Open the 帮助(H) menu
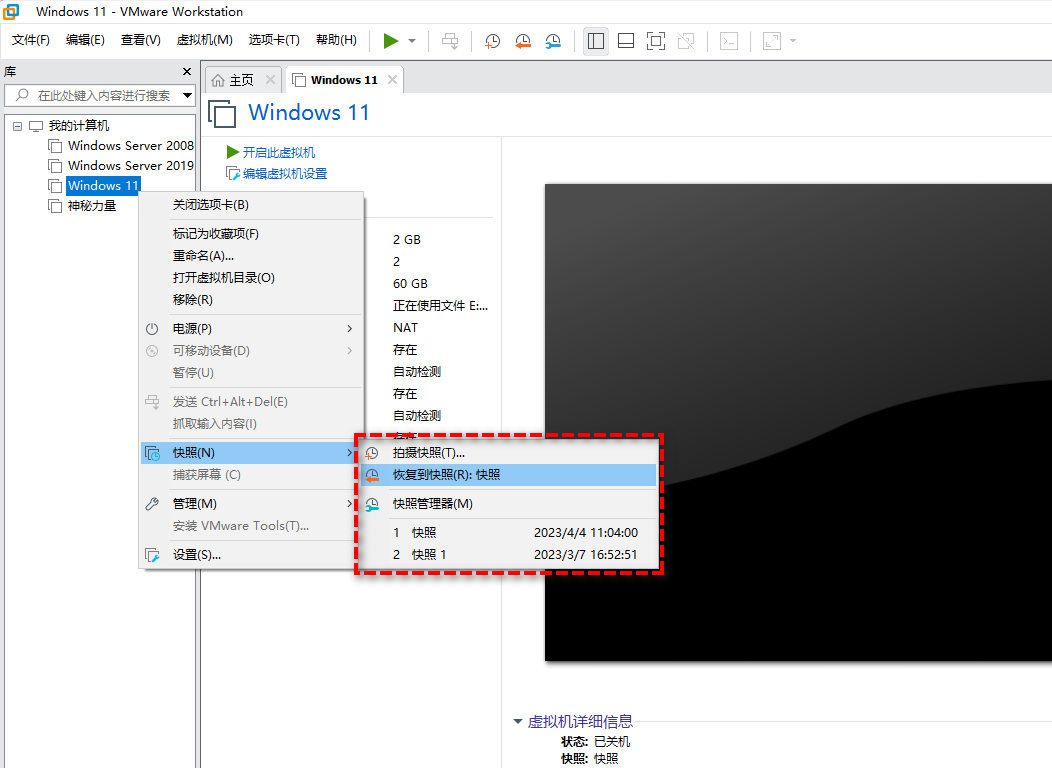Screen dimensions: 1052x768 tap(336, 40)
